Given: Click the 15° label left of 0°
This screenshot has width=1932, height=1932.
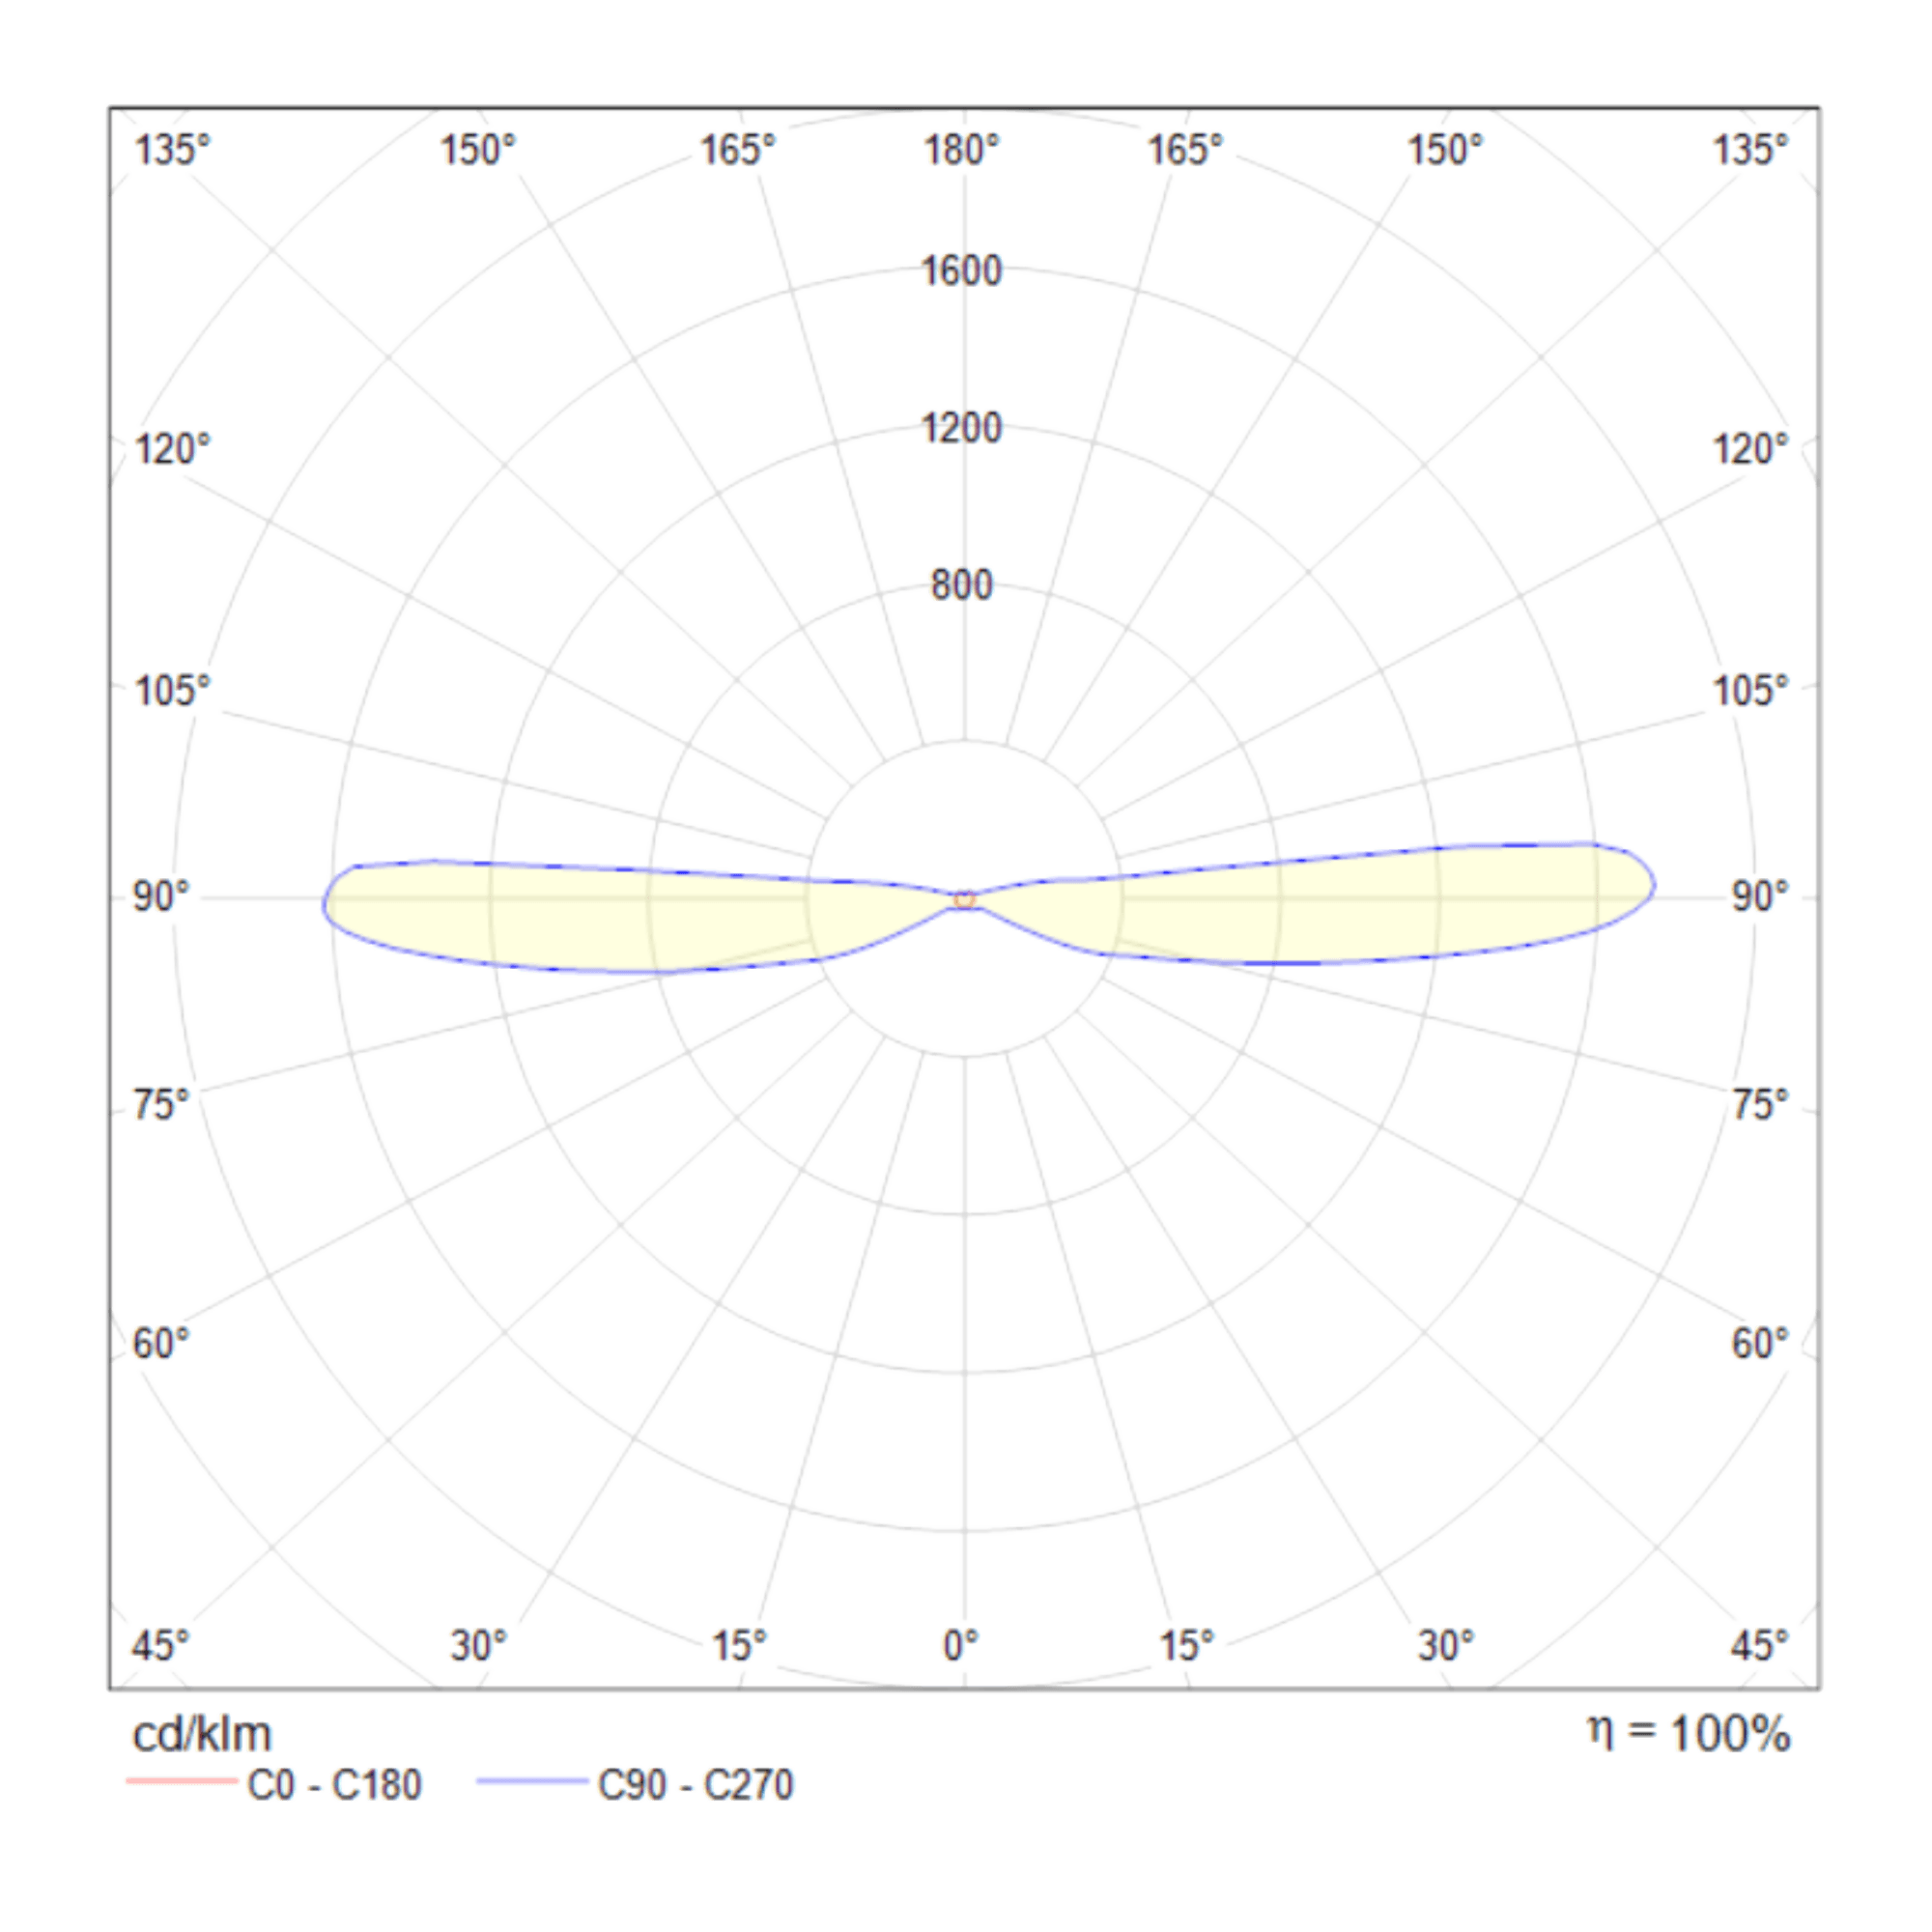Looking at the screenshot, I should [x=739, y=1645].
